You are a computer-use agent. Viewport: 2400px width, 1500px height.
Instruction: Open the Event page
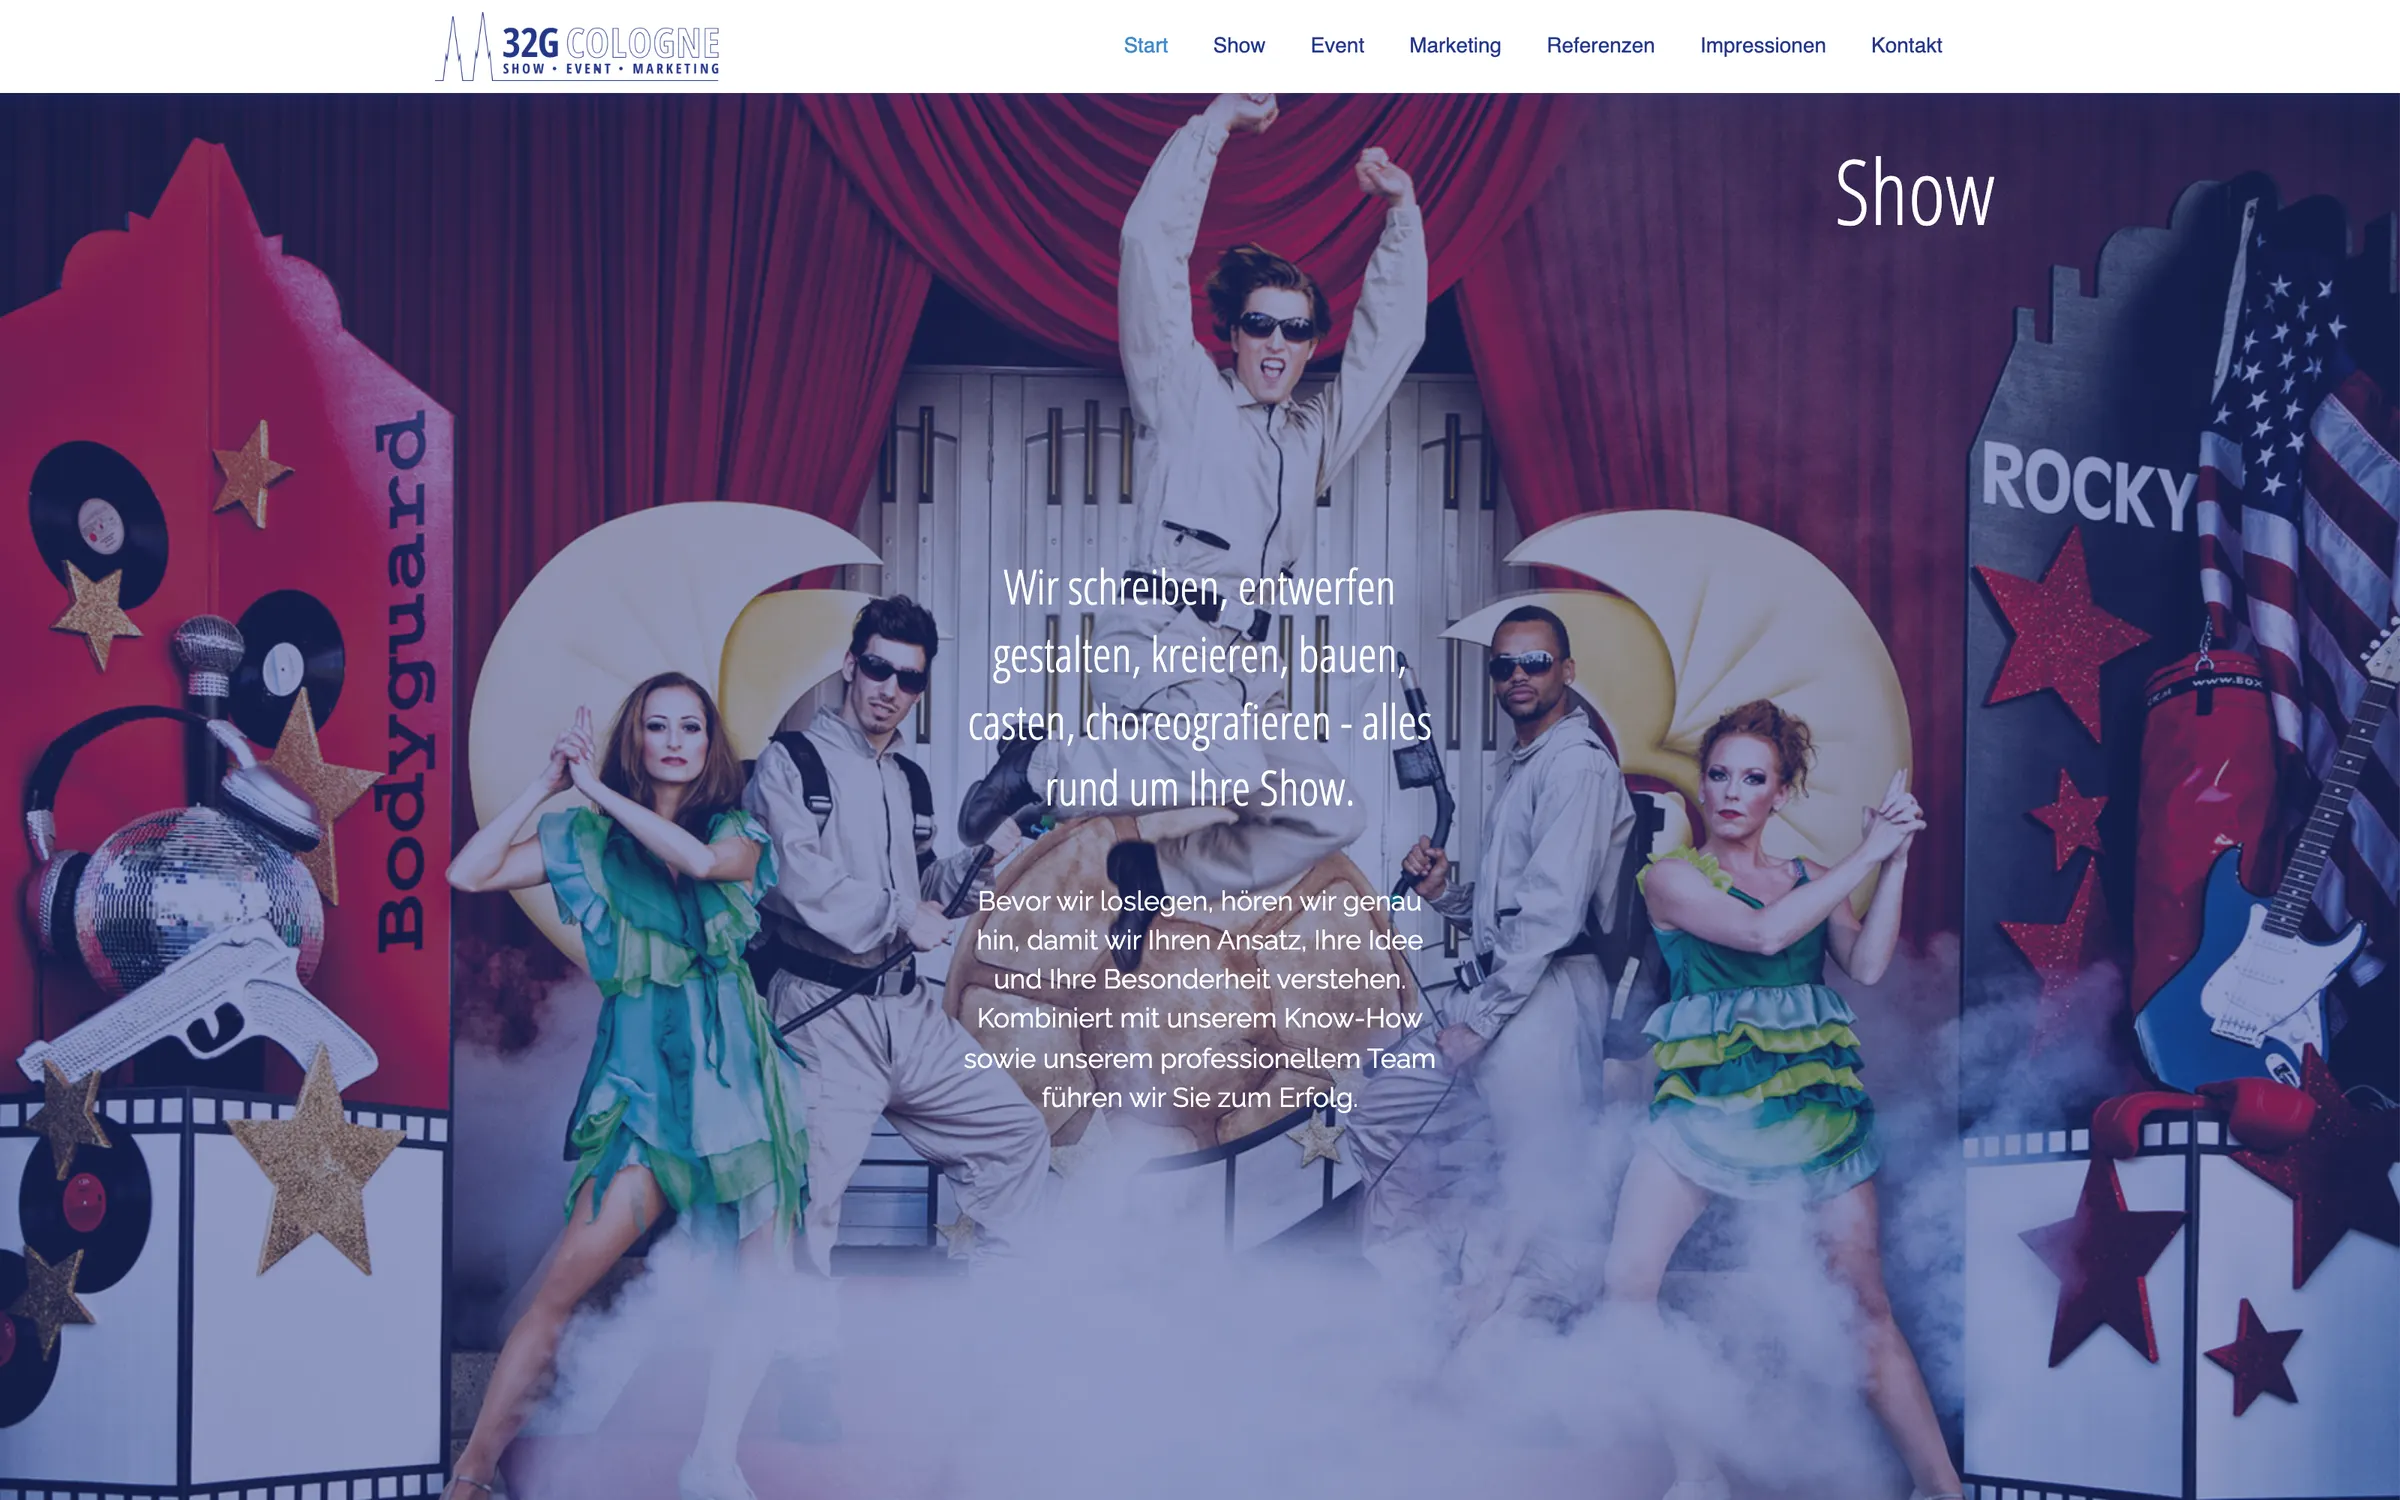[1337, 46]
